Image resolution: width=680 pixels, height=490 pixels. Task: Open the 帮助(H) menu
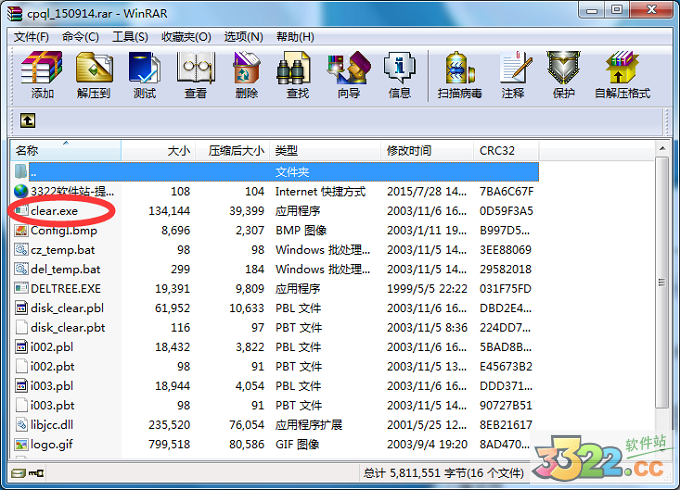coord(295,37)
